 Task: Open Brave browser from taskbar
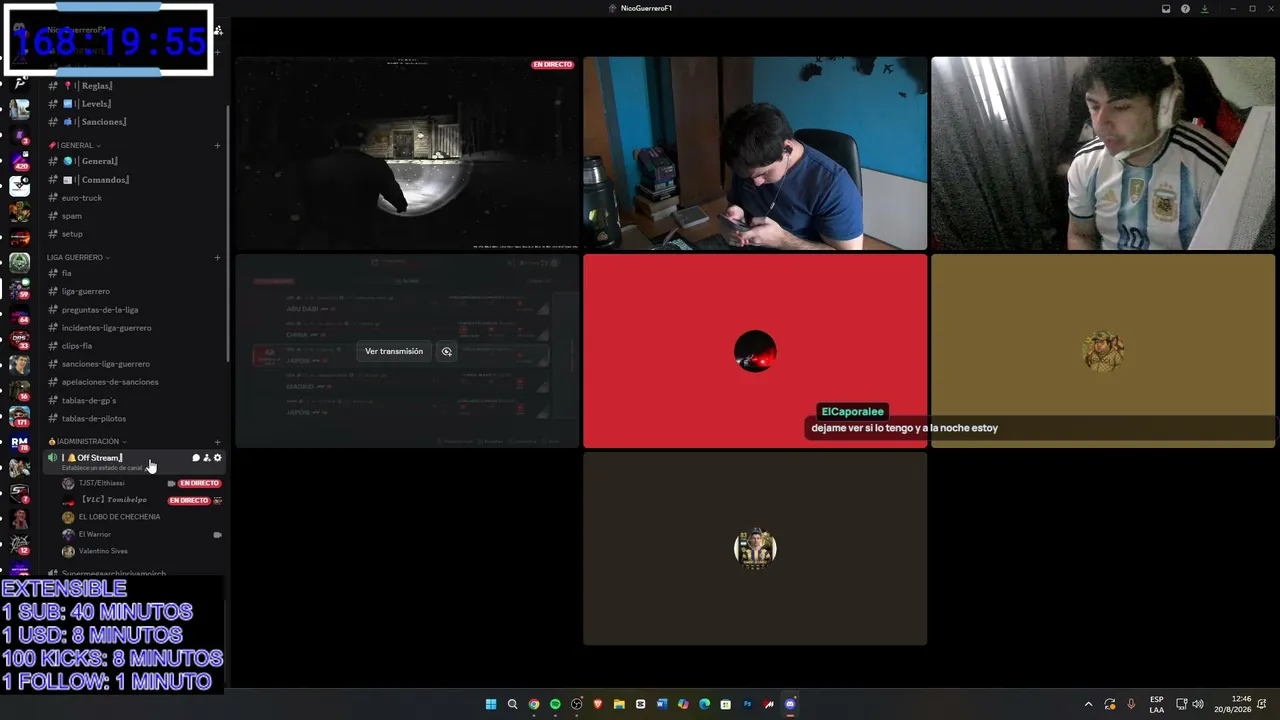coord(598,704)
